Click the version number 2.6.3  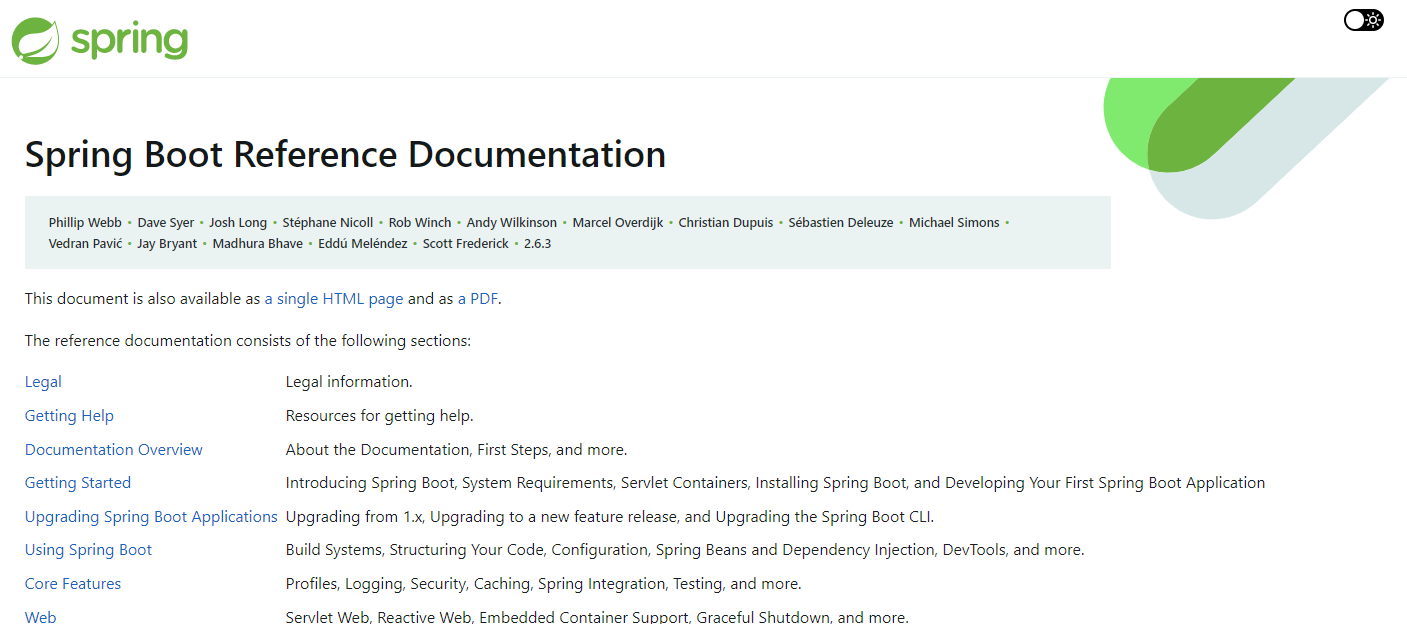(538, 244)
